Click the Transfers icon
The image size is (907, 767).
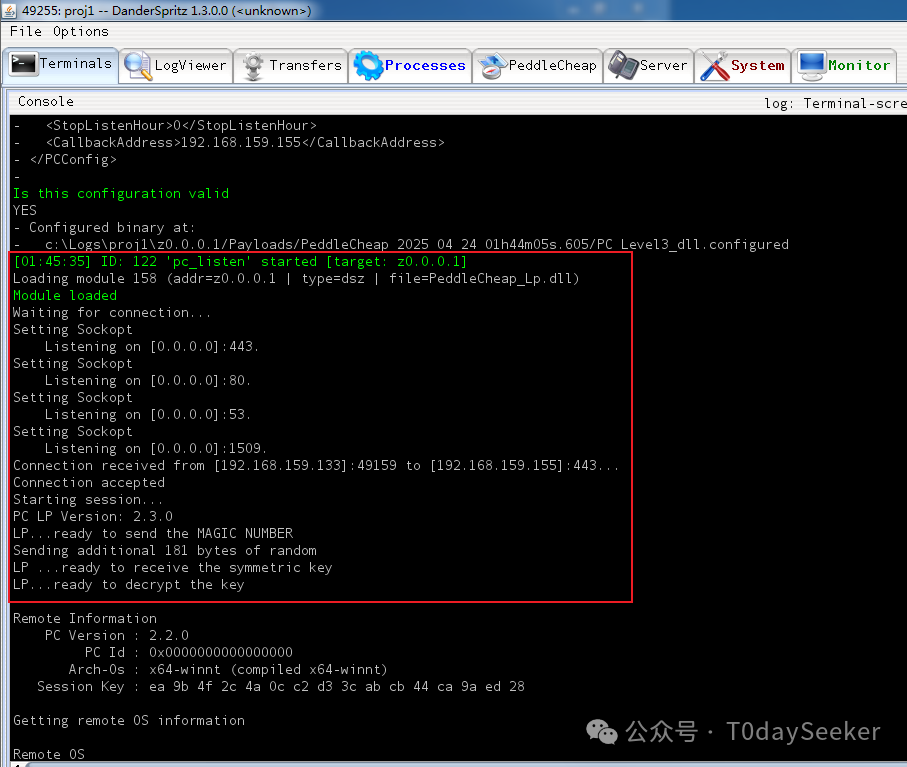point(253,66)
